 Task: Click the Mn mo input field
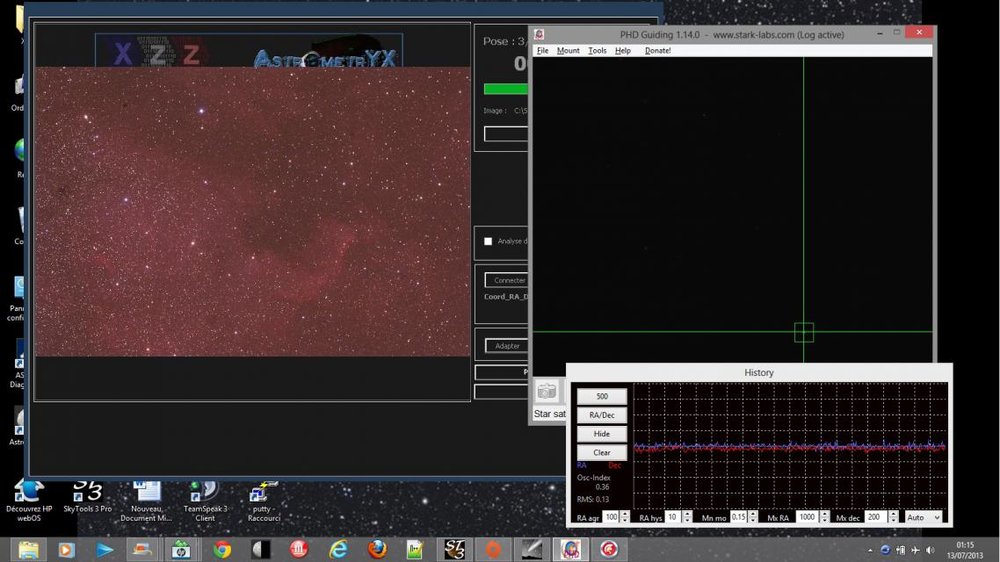(739, 517)
